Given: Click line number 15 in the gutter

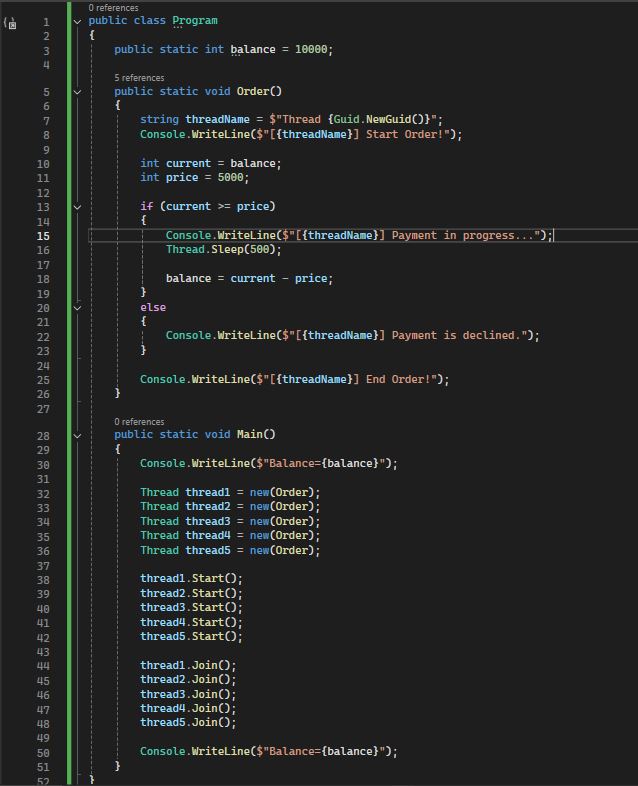Looking at the screenshot, I should click(x=43, y=236).
